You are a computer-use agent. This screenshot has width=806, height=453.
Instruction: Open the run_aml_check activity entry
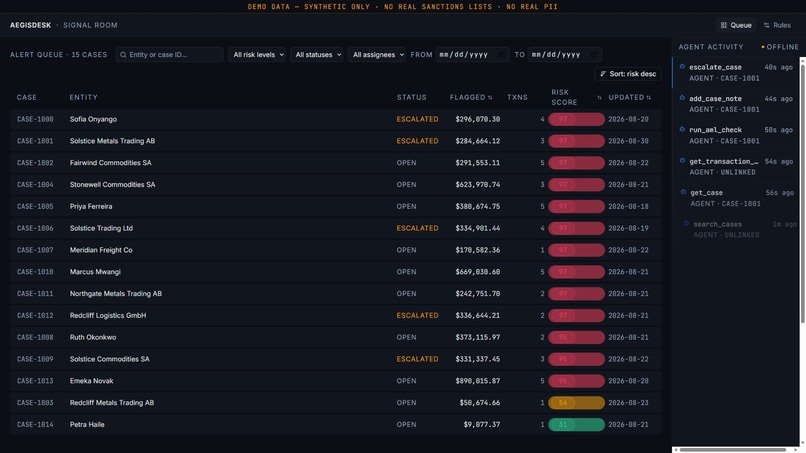[736, 135]
